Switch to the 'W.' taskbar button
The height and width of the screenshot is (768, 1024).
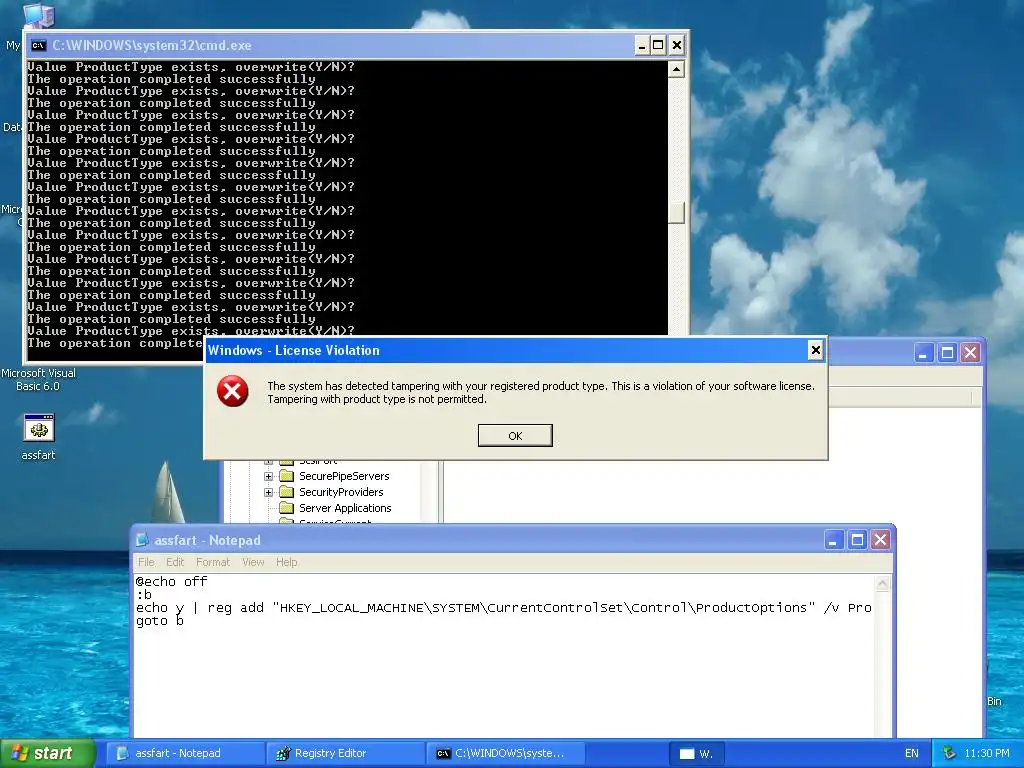coord(696,753)
